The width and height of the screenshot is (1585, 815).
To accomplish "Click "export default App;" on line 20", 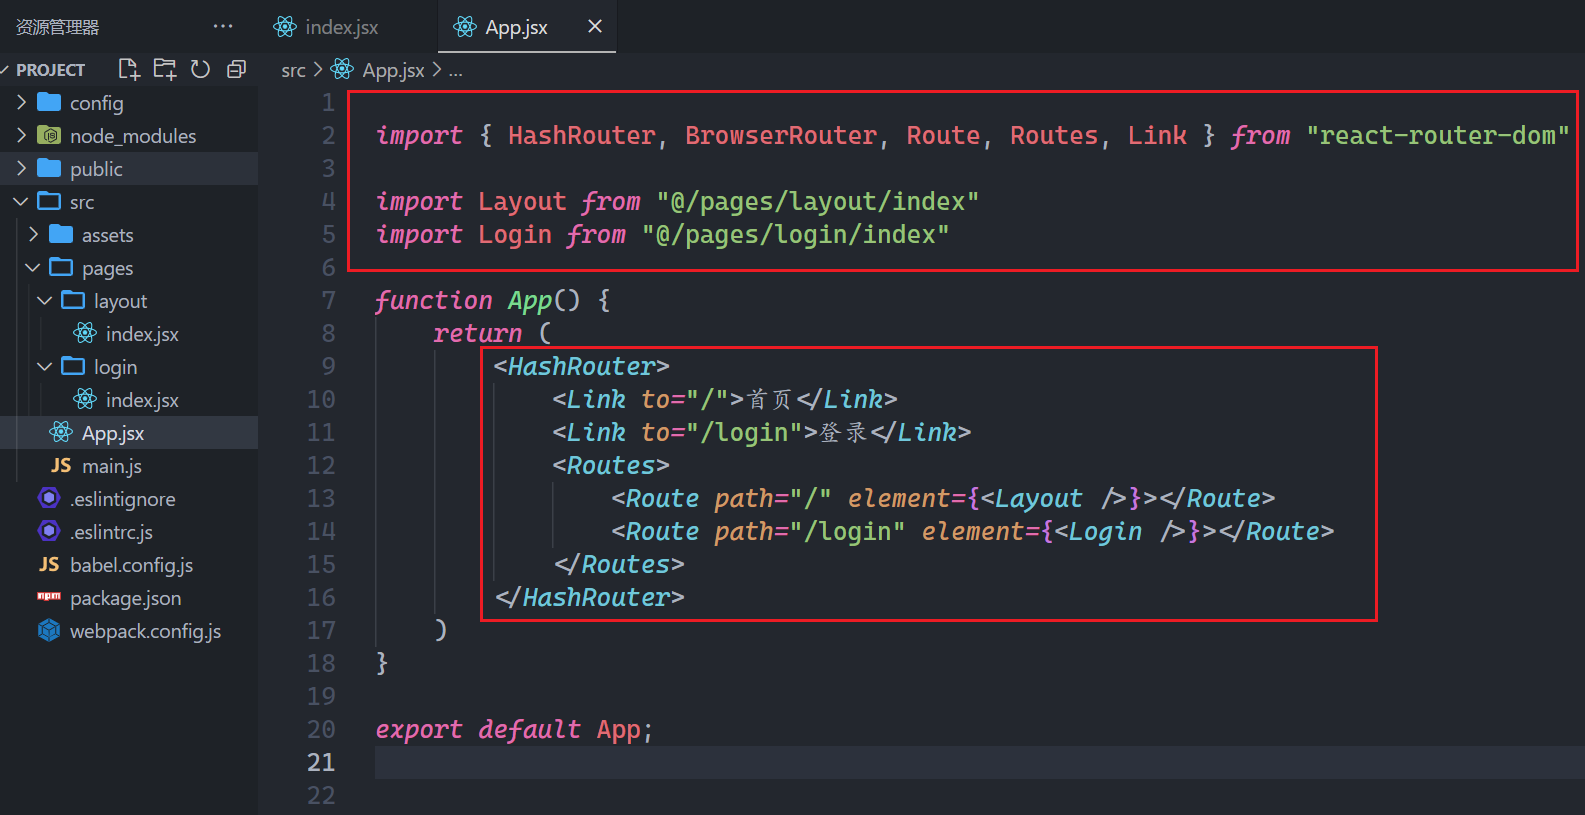I will coord(514,730).
